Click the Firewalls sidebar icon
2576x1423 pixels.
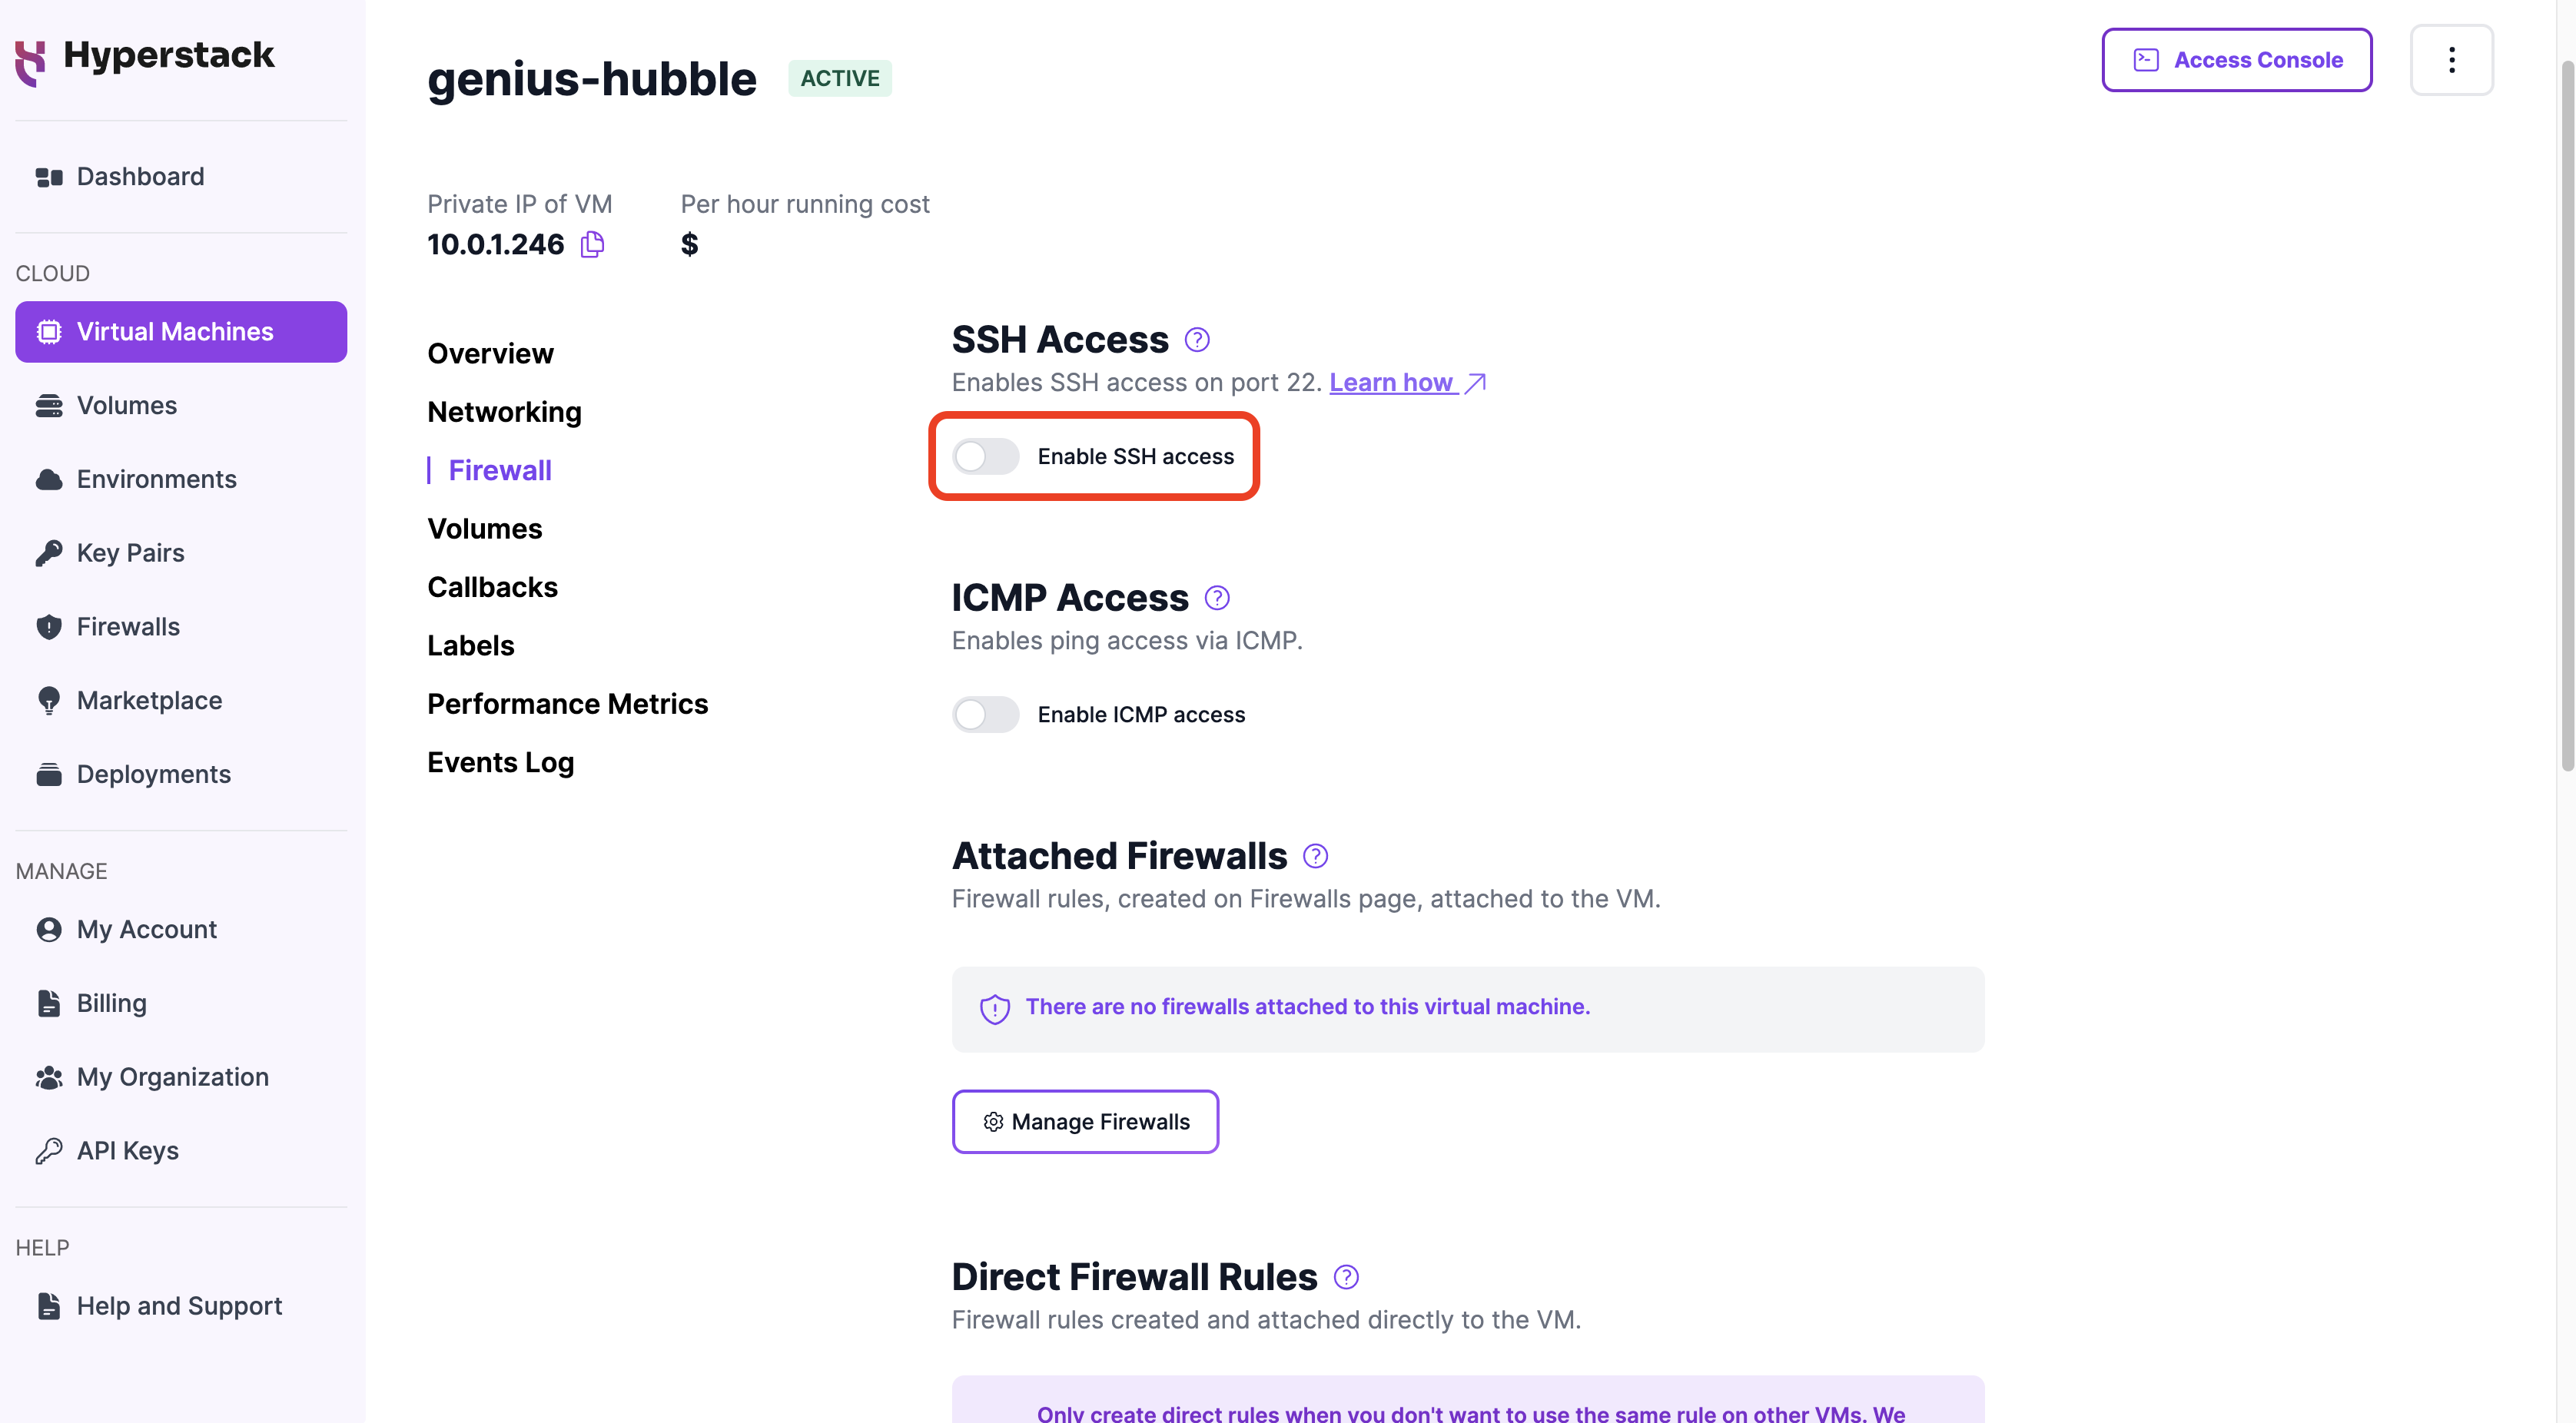pos(49,625)
